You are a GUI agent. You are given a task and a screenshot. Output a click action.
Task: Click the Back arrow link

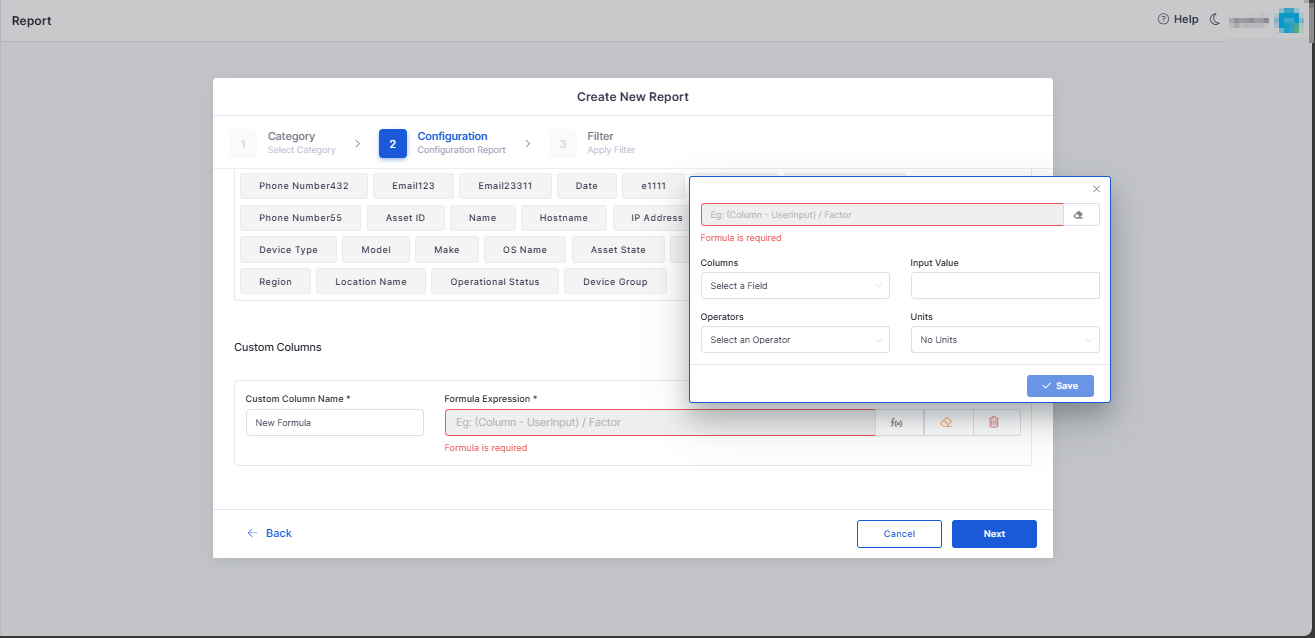(x=270, y=533)
